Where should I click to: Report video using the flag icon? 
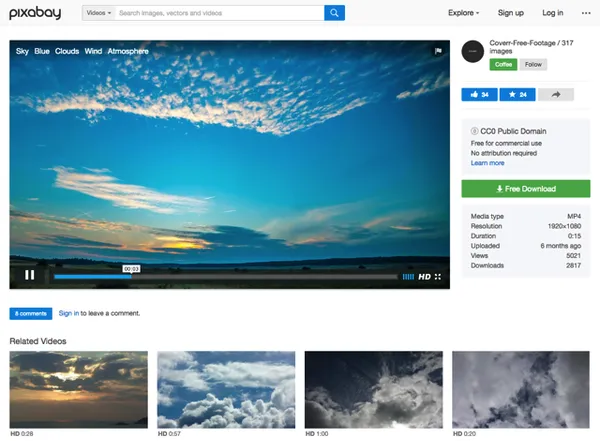(x=439, y=51)
